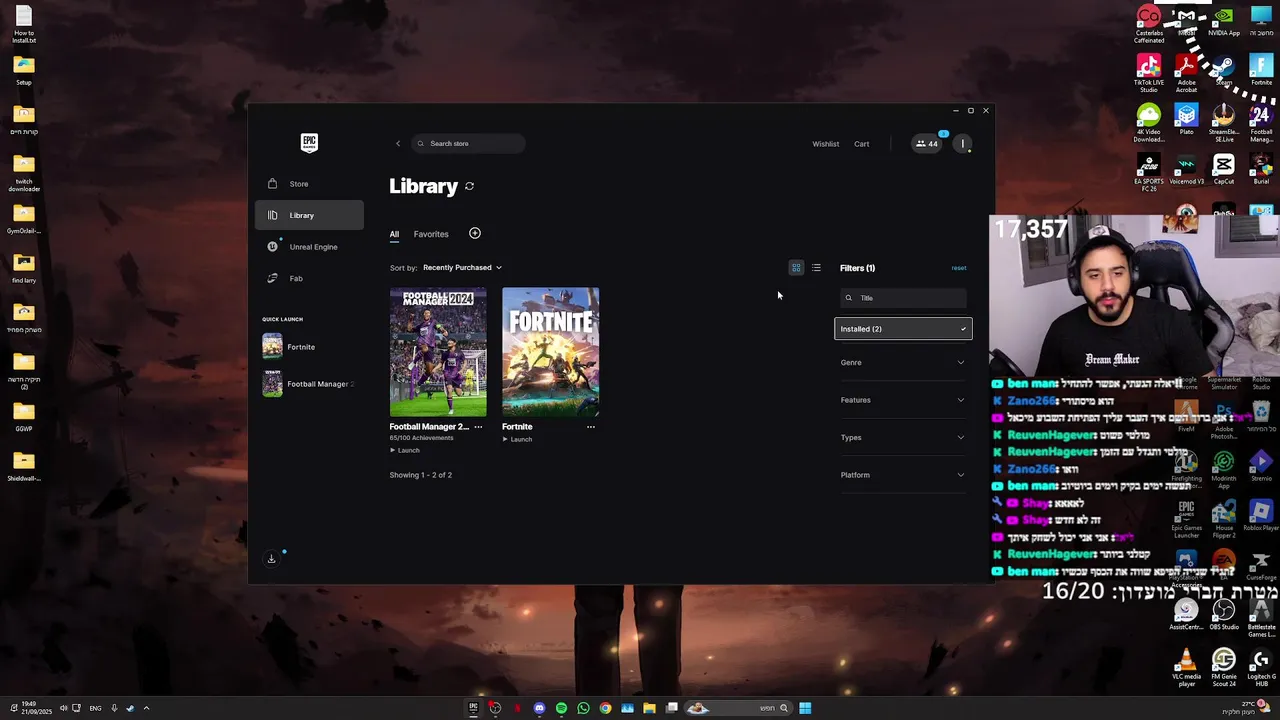Reset the library filters
The height and width of the screenshot is (720, 1280).
pos(959,268)
